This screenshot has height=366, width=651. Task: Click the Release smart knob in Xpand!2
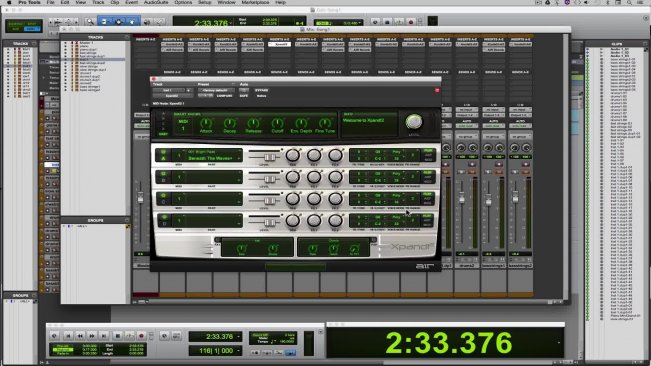pos(253,123)
